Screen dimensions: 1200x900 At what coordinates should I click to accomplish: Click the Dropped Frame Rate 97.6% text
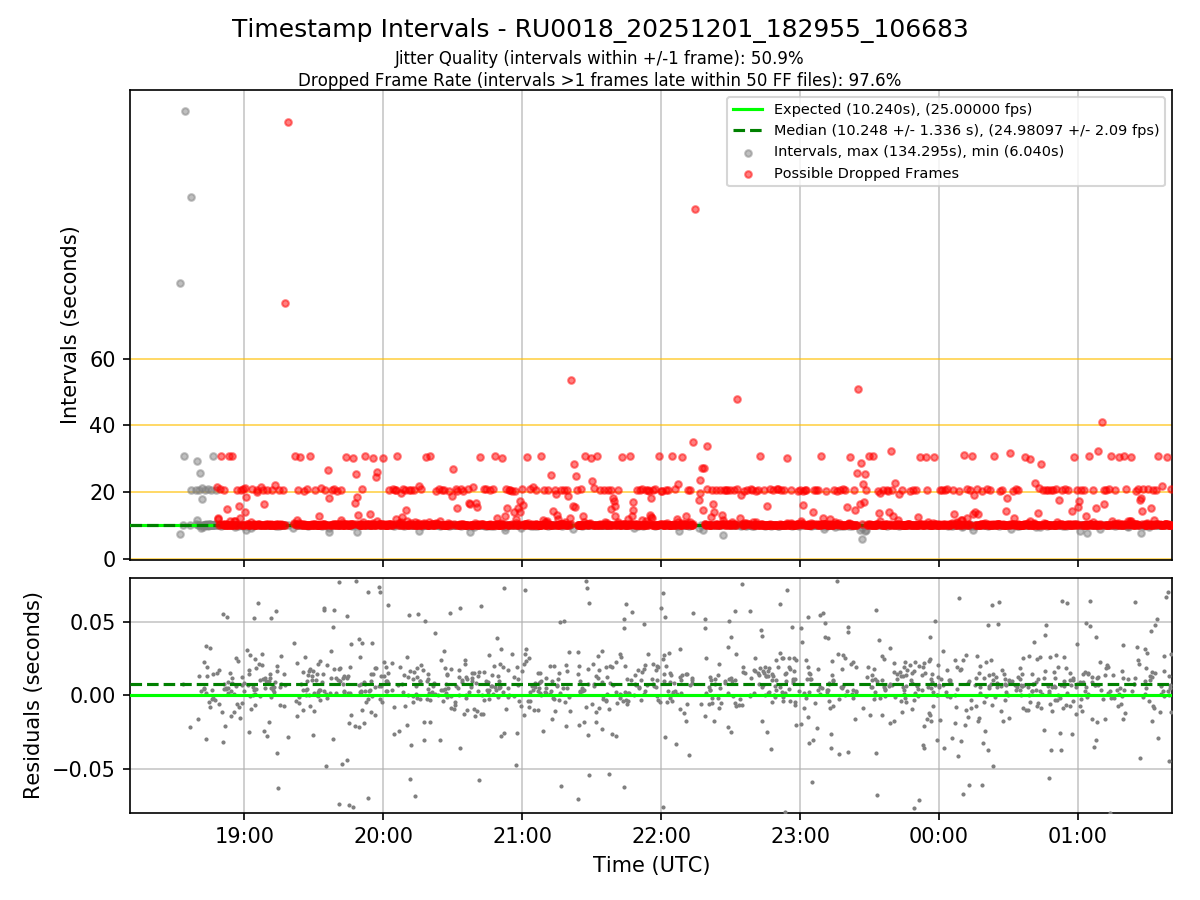point(600,80)
